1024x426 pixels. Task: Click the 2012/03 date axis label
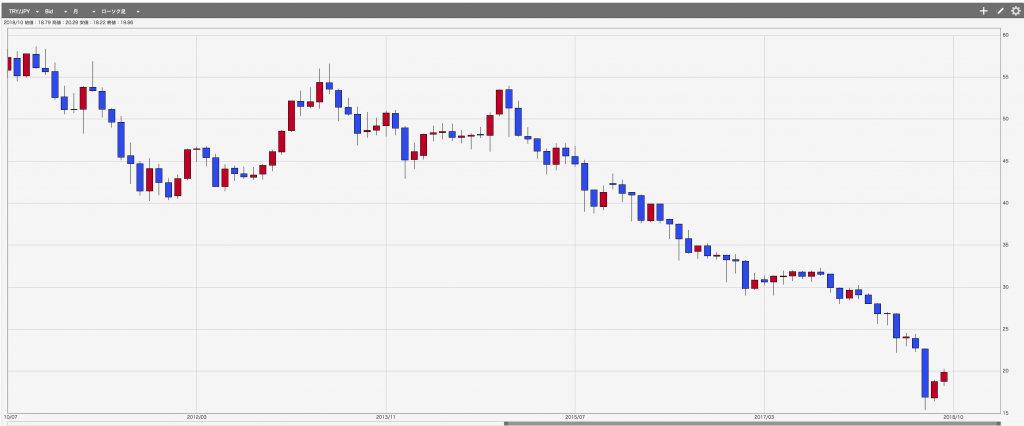(197, 416)
